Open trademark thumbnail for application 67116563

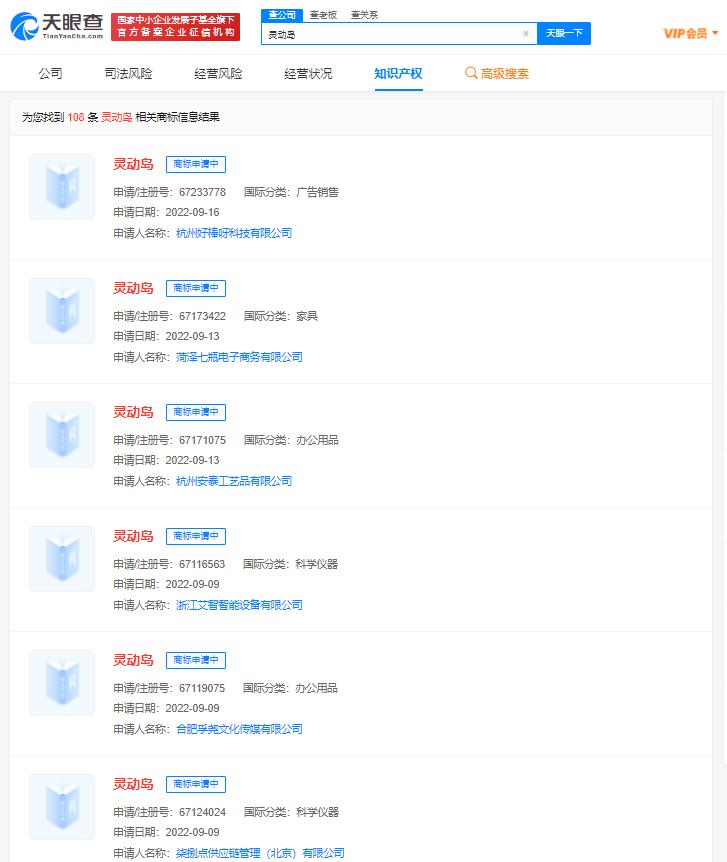62,559
